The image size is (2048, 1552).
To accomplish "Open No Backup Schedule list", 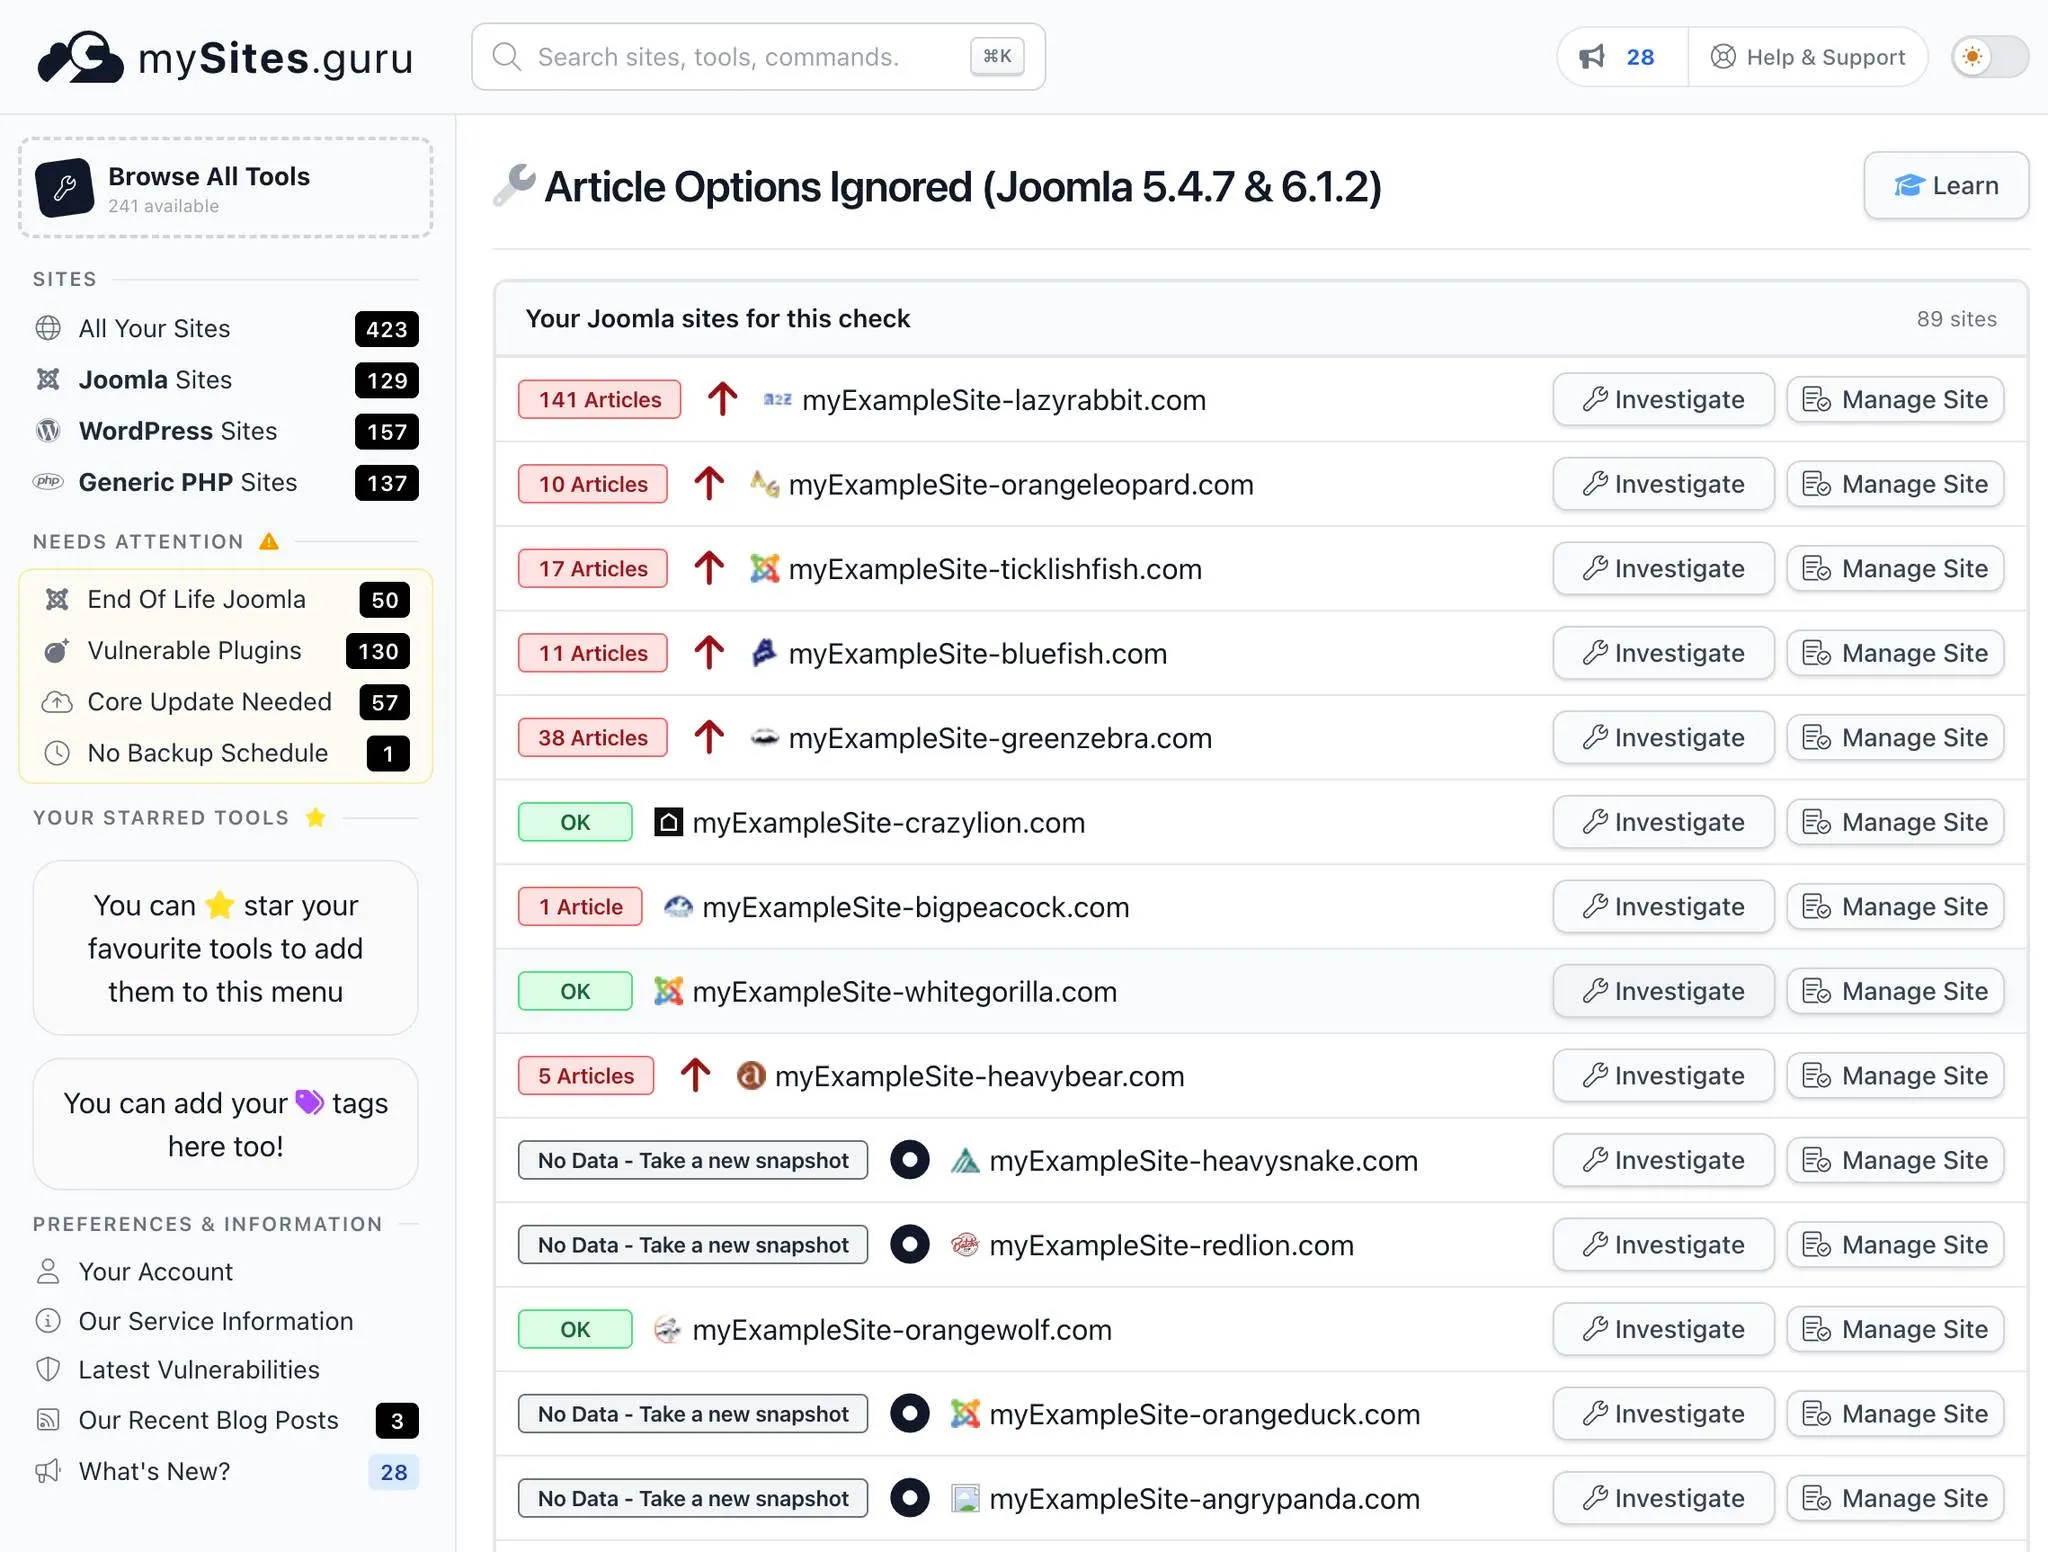I will point(226,753).
